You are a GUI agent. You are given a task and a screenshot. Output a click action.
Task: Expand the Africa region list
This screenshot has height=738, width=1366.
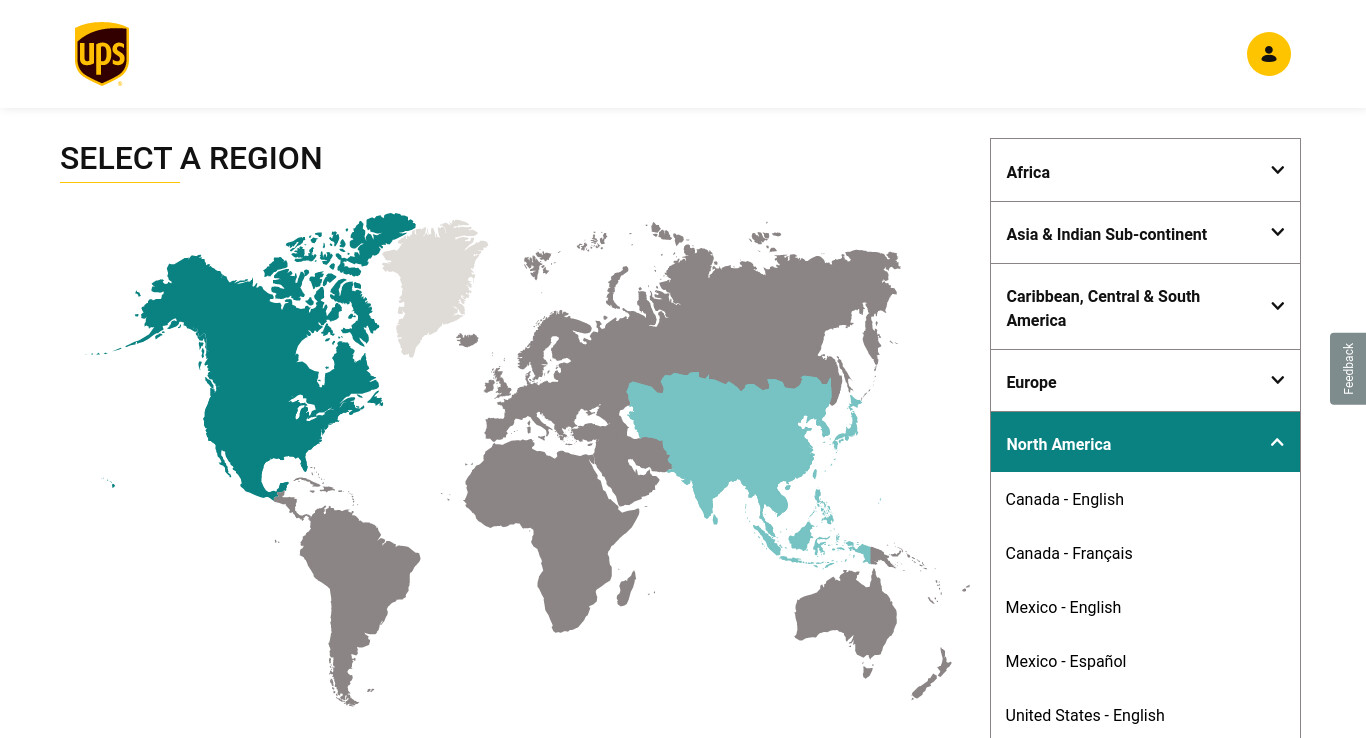(x=1145, y=171)
